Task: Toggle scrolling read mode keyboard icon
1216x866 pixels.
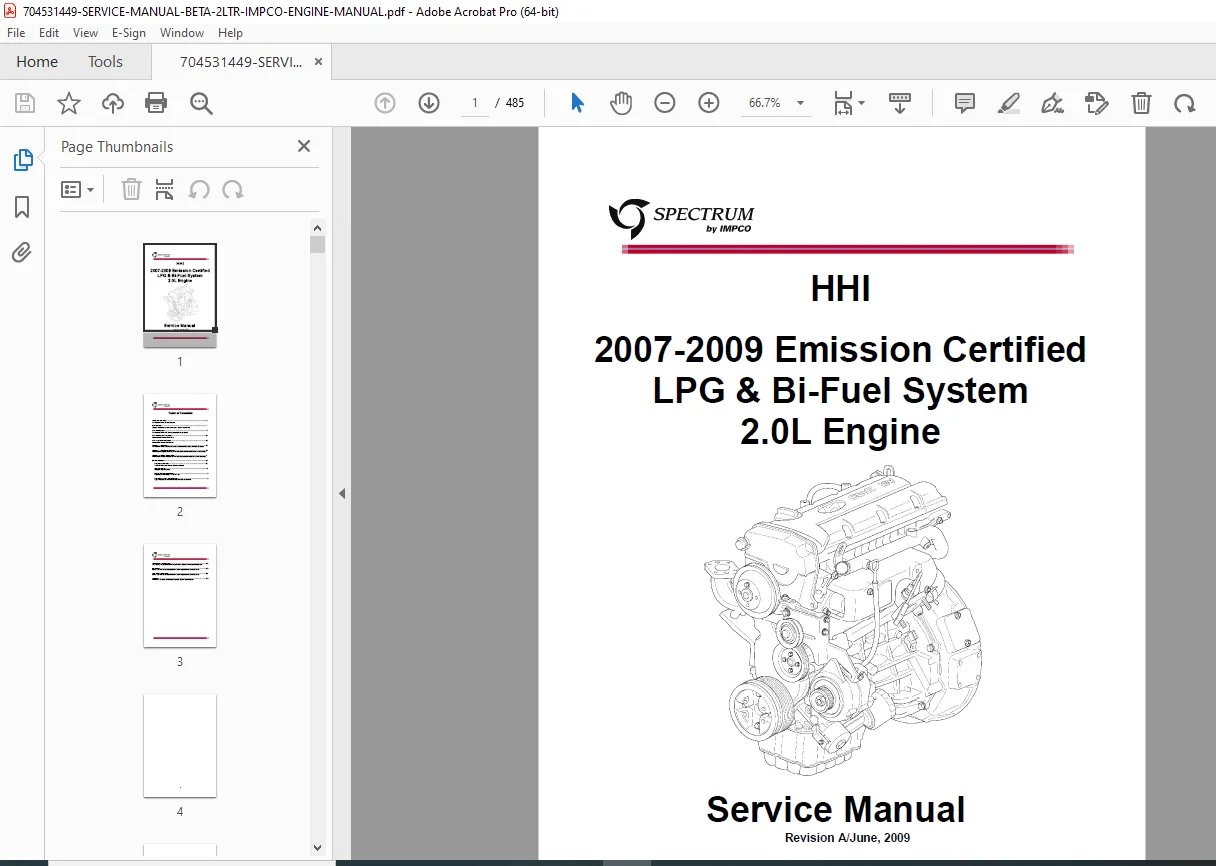Action: coord(900,103)
